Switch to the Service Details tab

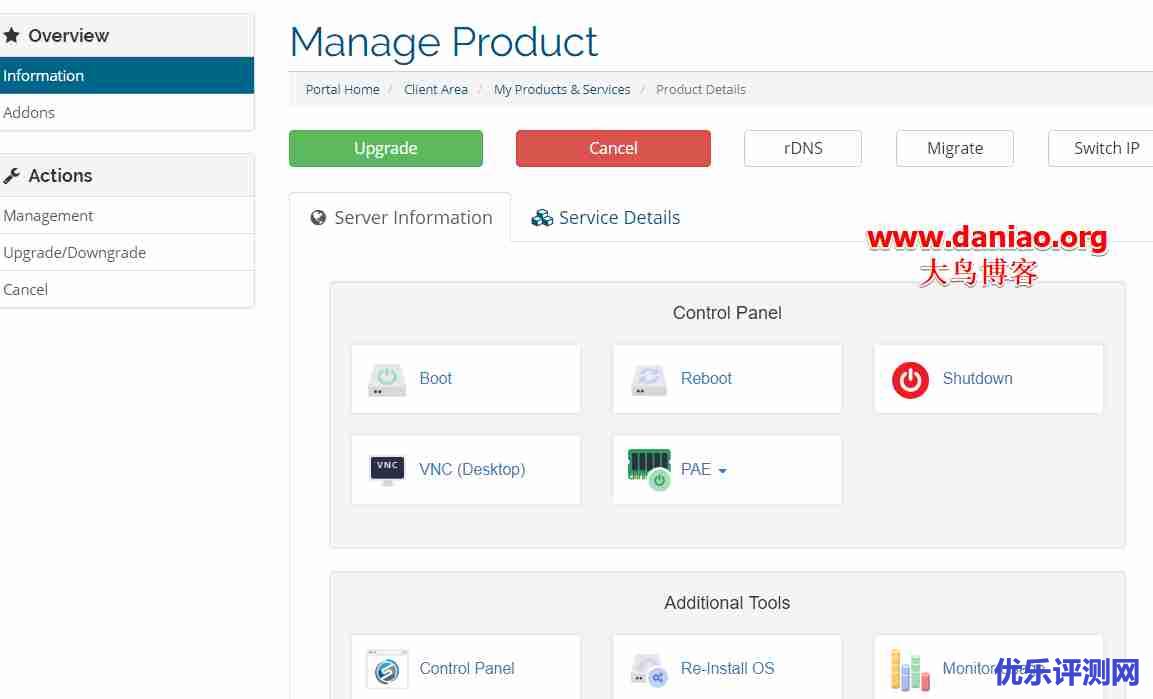point(606,218)
